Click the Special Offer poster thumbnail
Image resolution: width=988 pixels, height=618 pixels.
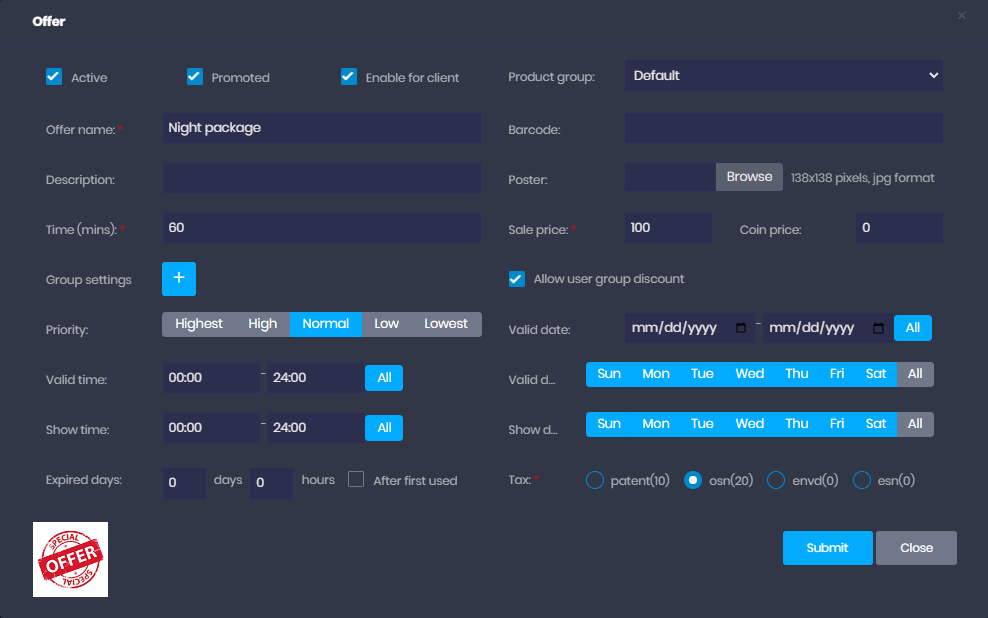click(x=70, y=559)
